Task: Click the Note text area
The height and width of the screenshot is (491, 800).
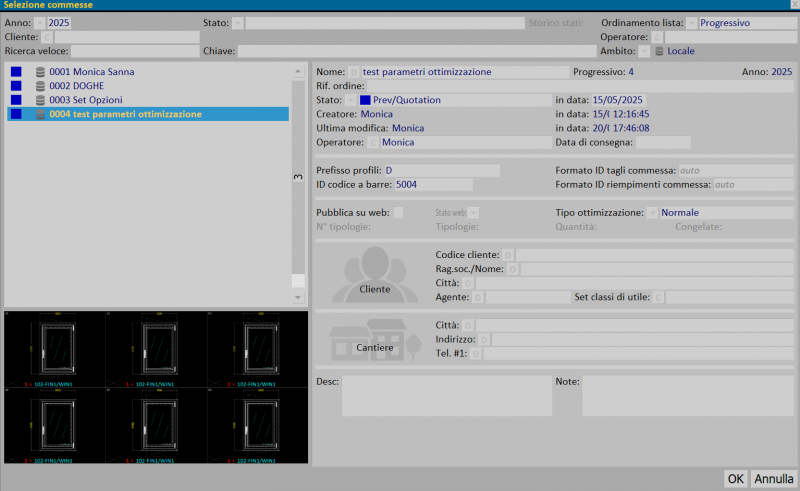Action: tap(688, 396)
